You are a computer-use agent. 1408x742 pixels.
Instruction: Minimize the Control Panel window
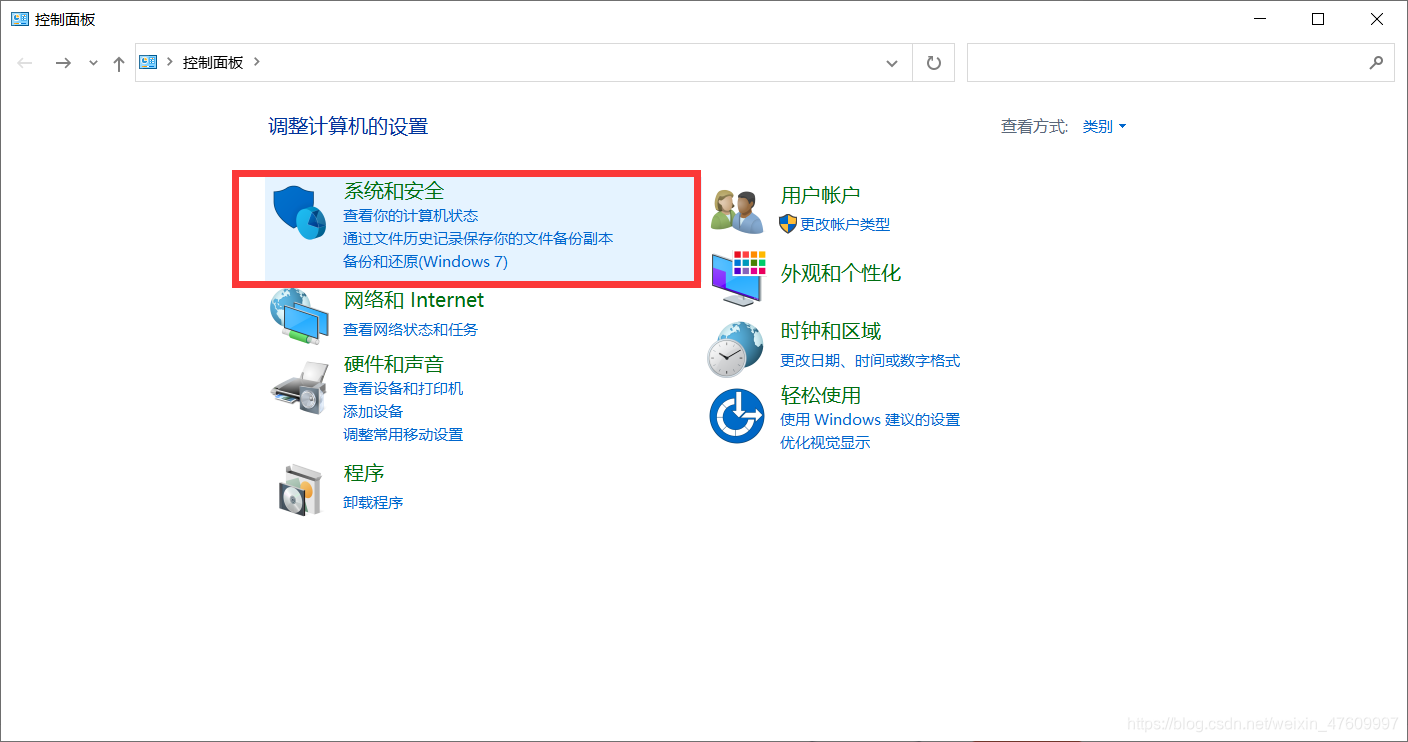(1262, 19)
